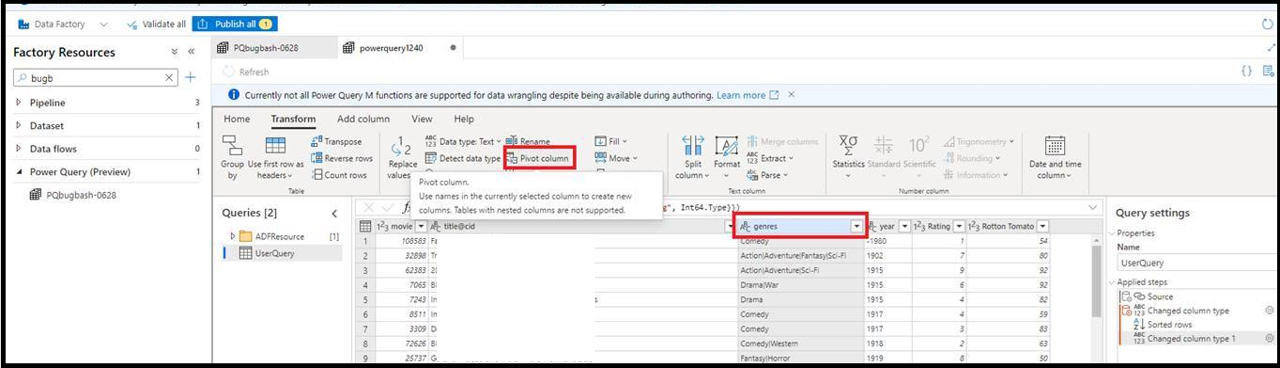Open the year column filter dropdown
This screenshot has height=368, width=1280.
[906, 226]
